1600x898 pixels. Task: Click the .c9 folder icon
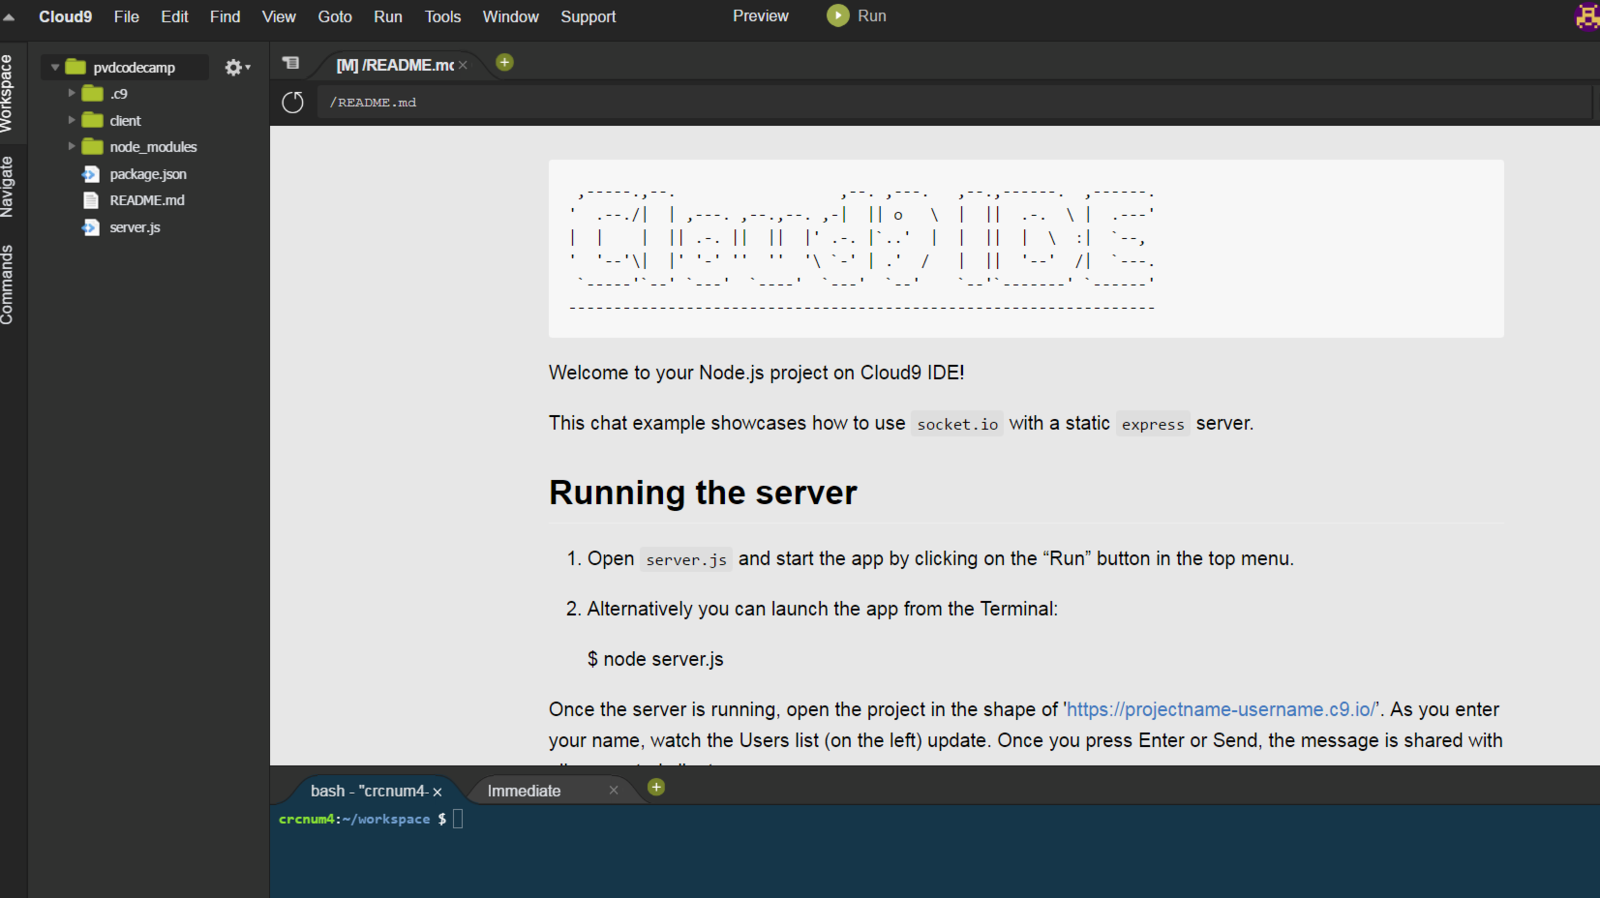tap(93, 93)
